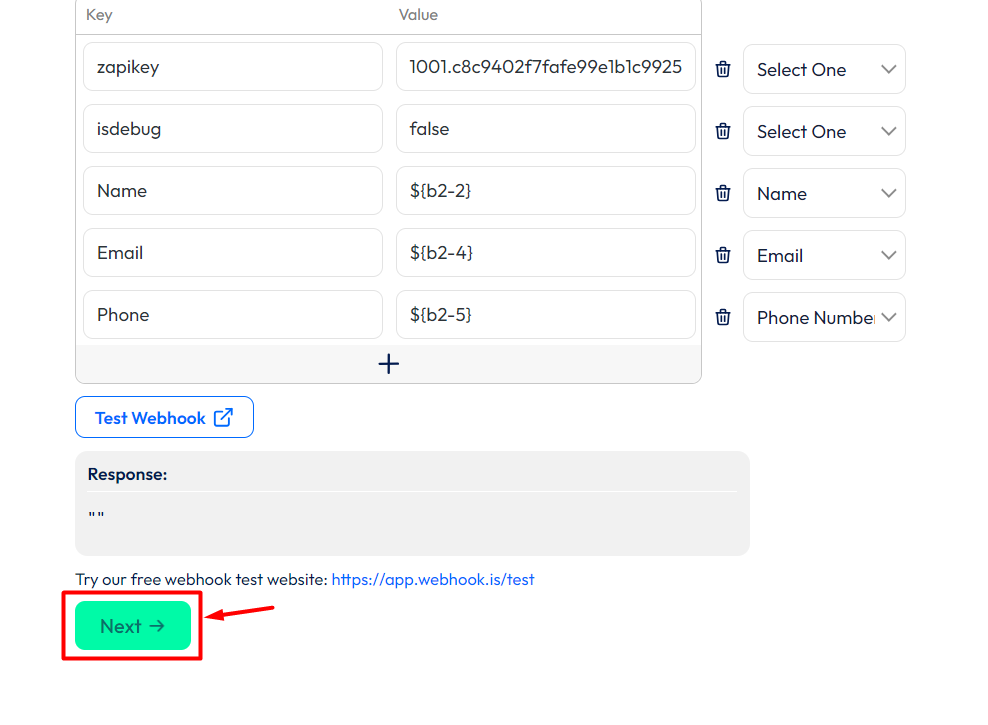Click the isdebug value field showing false
The width and height of the screenshot is (988, 725).
coord(545,129)
